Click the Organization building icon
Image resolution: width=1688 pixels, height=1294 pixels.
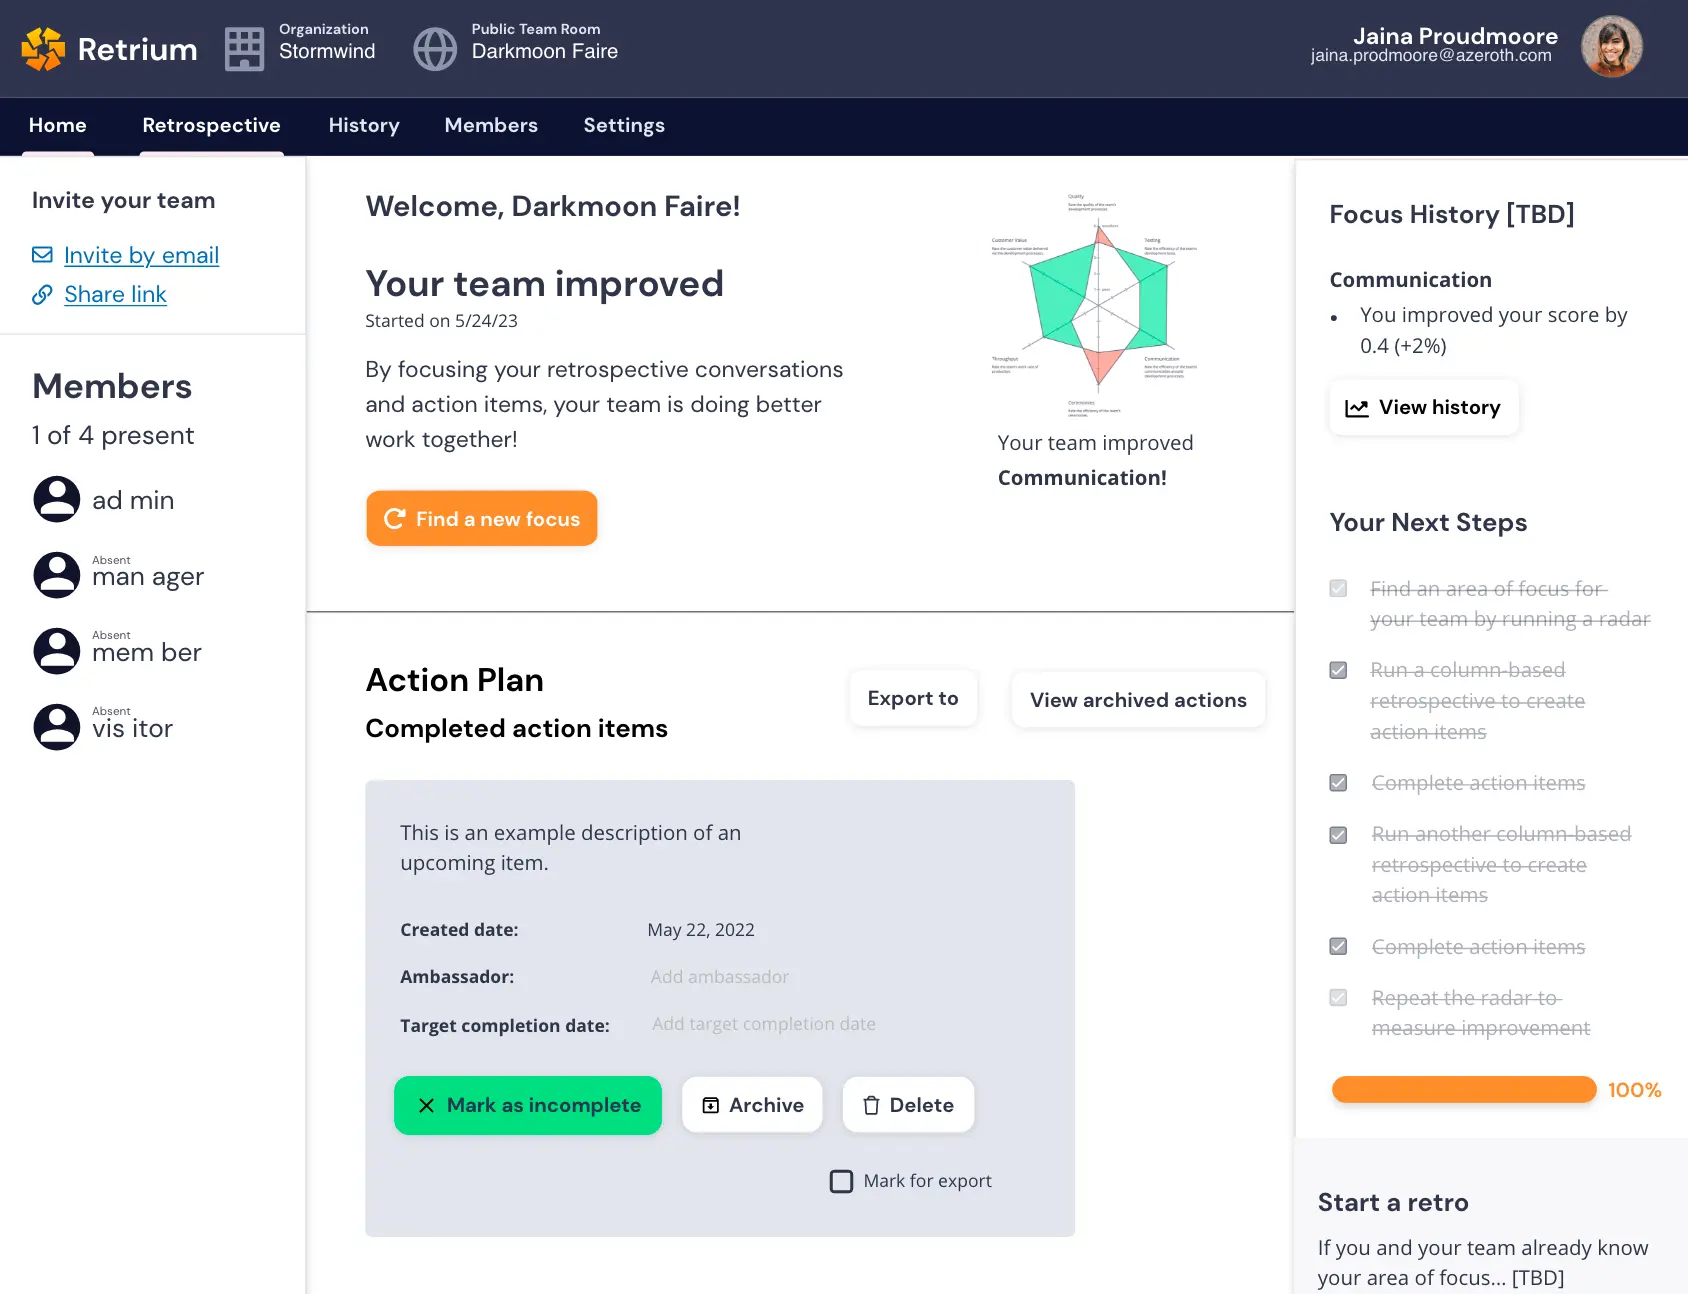coord(244,49)
